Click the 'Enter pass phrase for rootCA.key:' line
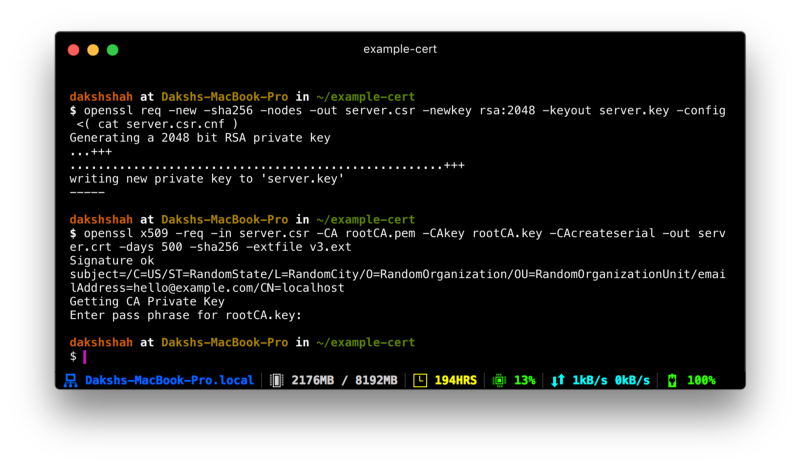 click(186, 315)
